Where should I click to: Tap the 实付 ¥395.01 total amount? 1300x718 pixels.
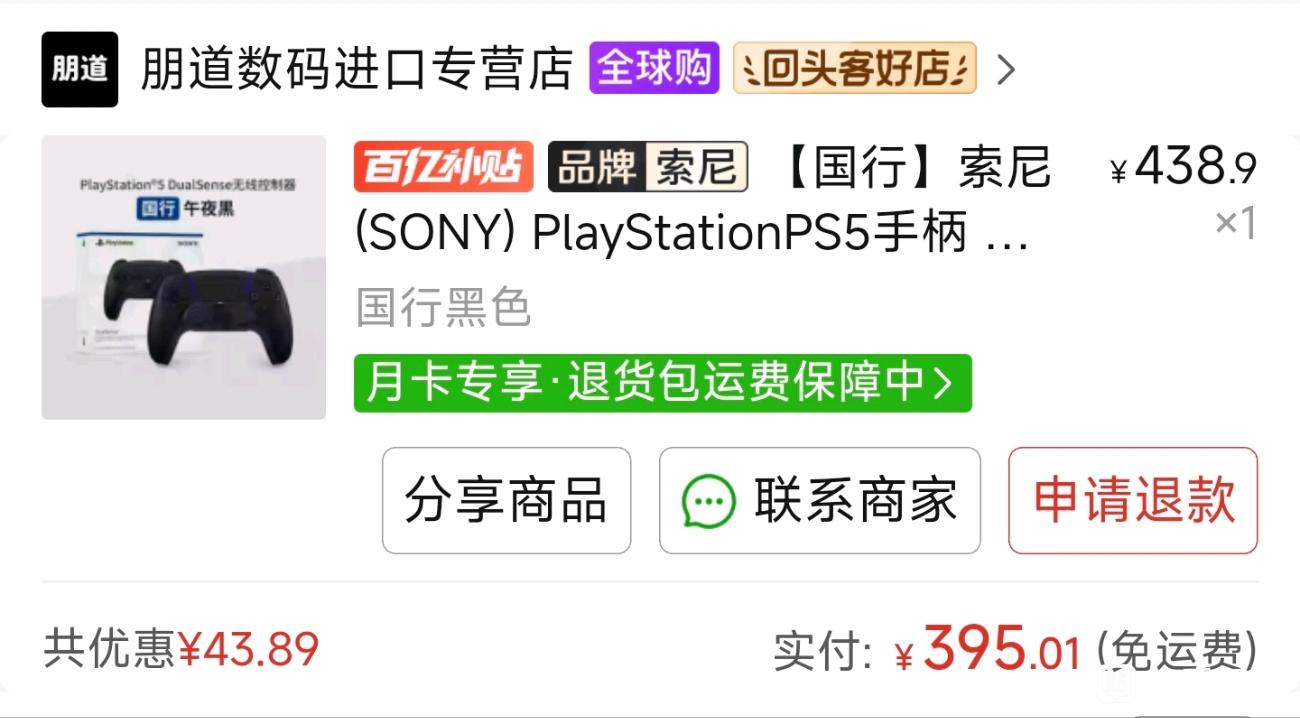(927, 650)
